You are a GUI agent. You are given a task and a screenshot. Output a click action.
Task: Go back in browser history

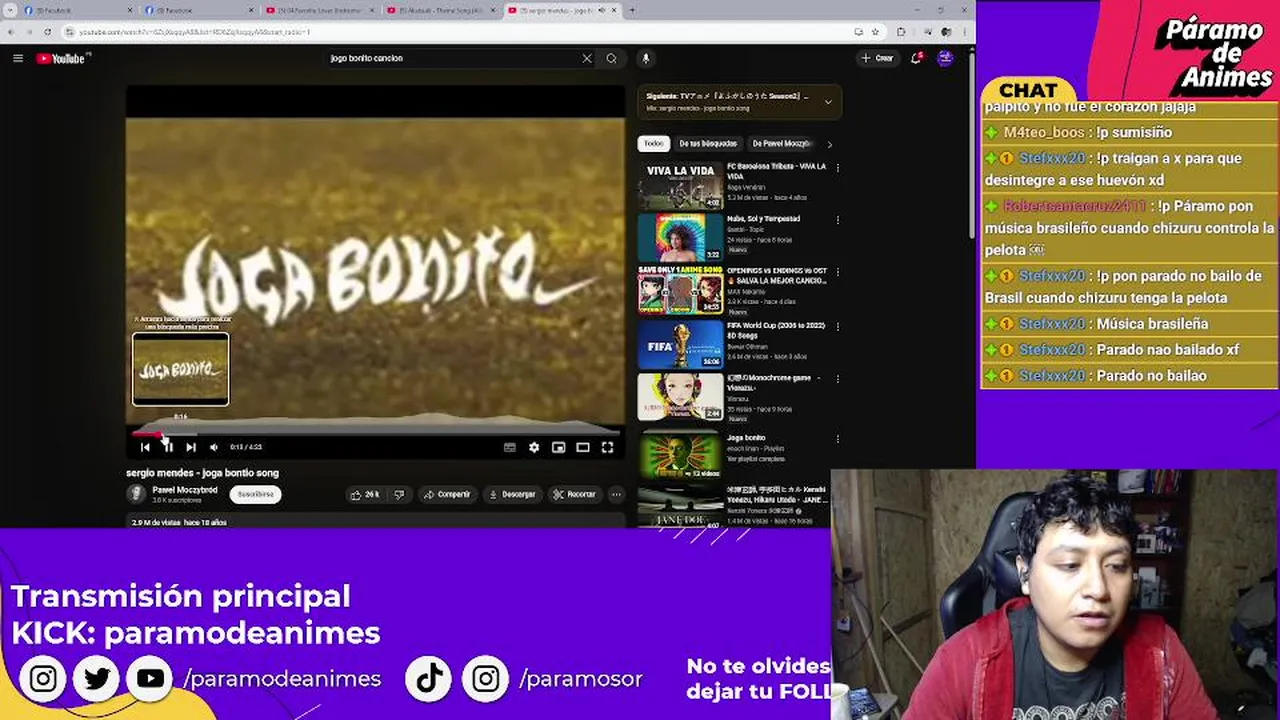pyautogui.click(x=11, y=32)
